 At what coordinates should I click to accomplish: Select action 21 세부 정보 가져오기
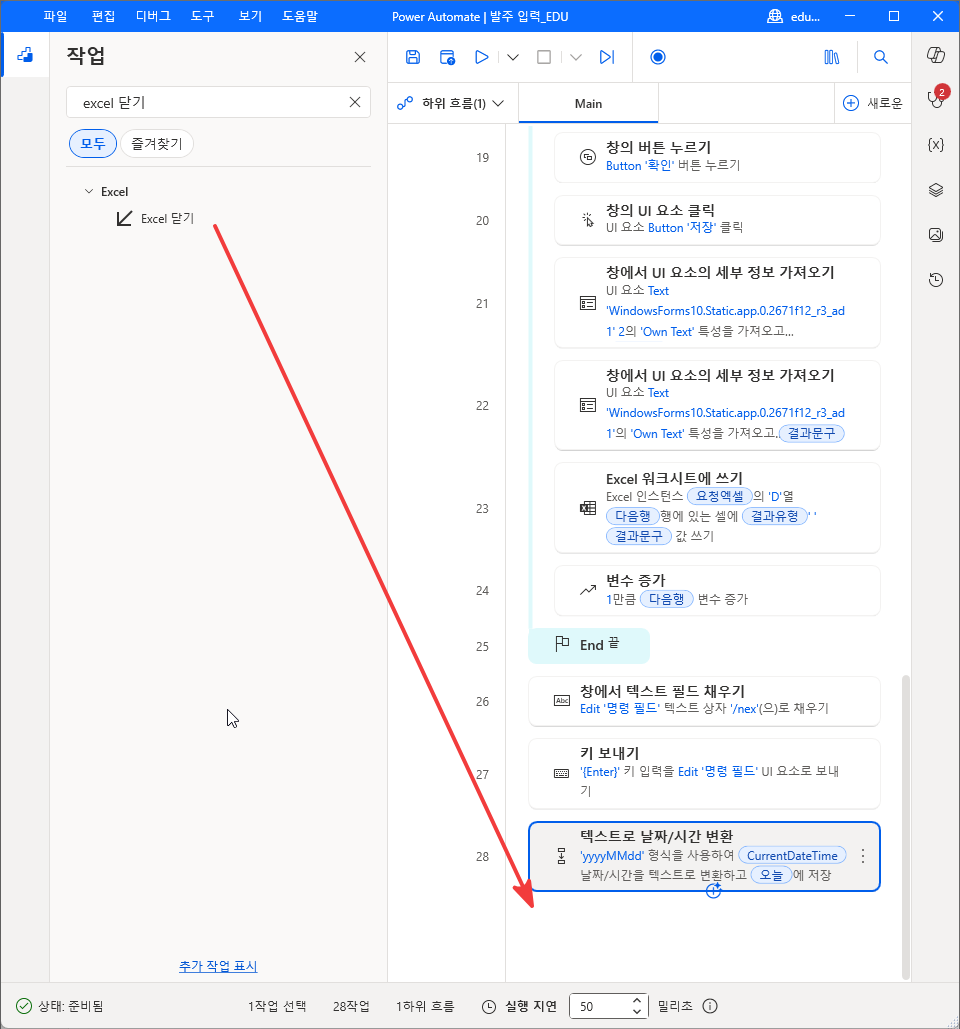(x=717, y=303)
